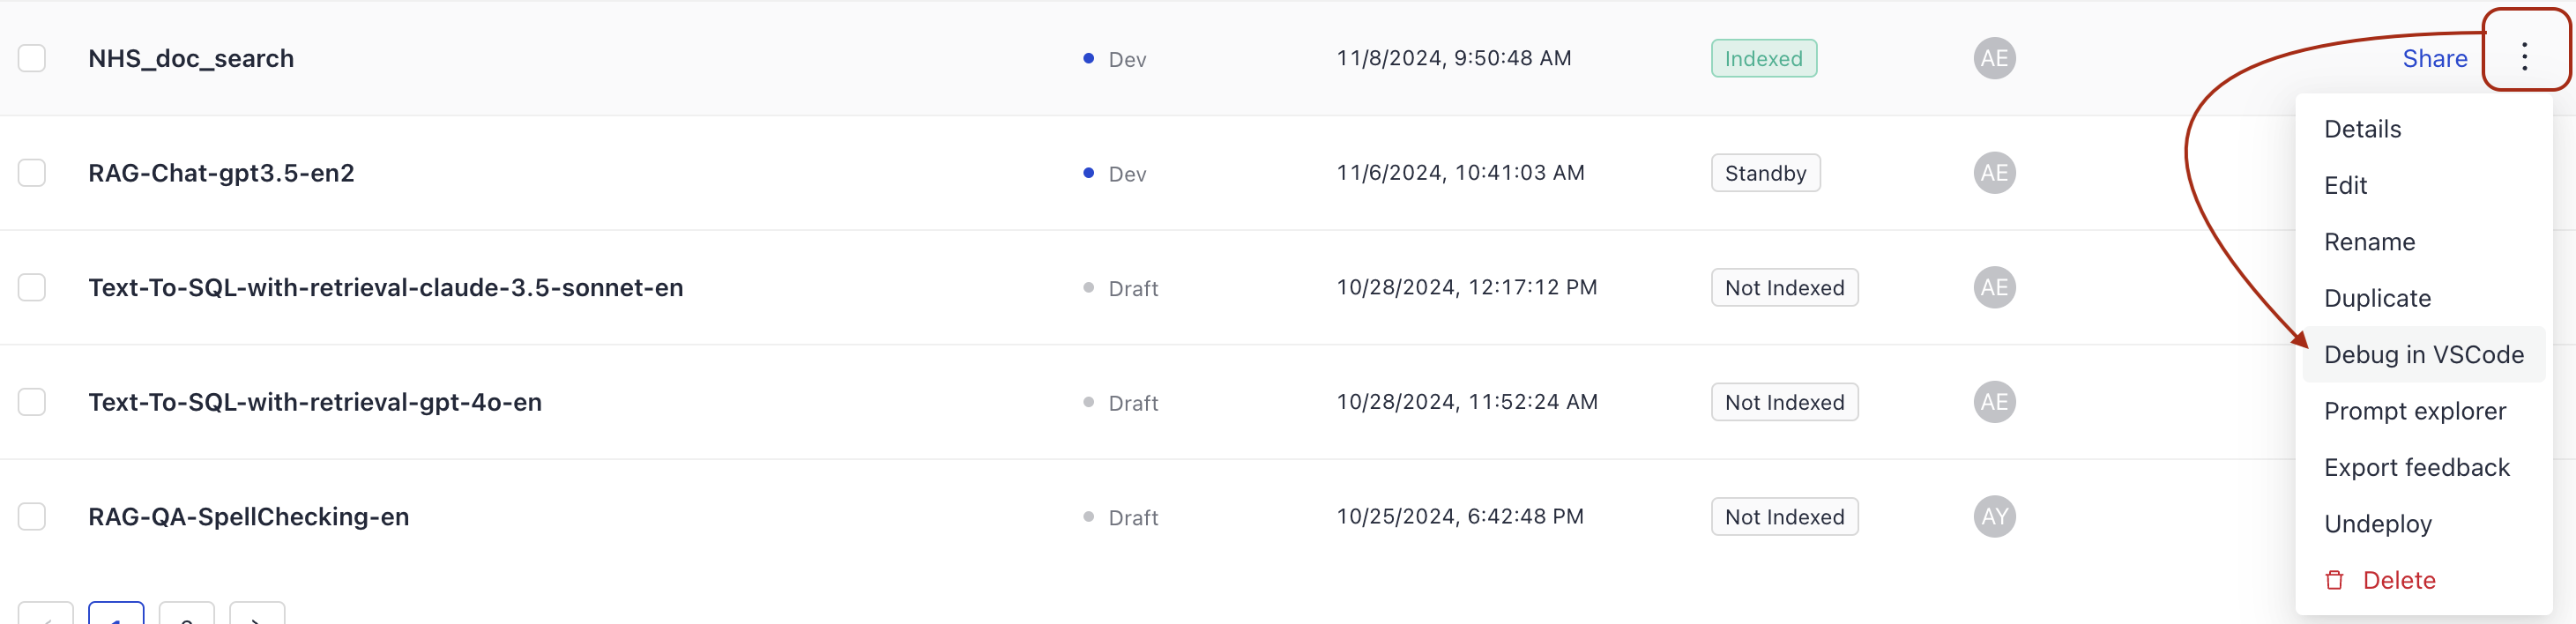The image size is (2576, 624).
Task: Choose Debug in VSCode from the menu
Action: click(2423, 355)
